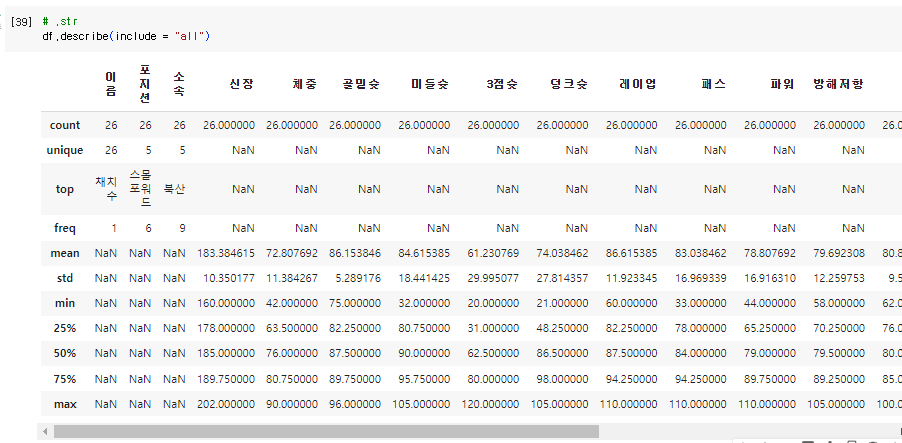Click the scrollbar left arrow under the table
The height and width of the screenshot is (443, 902).
45,431
